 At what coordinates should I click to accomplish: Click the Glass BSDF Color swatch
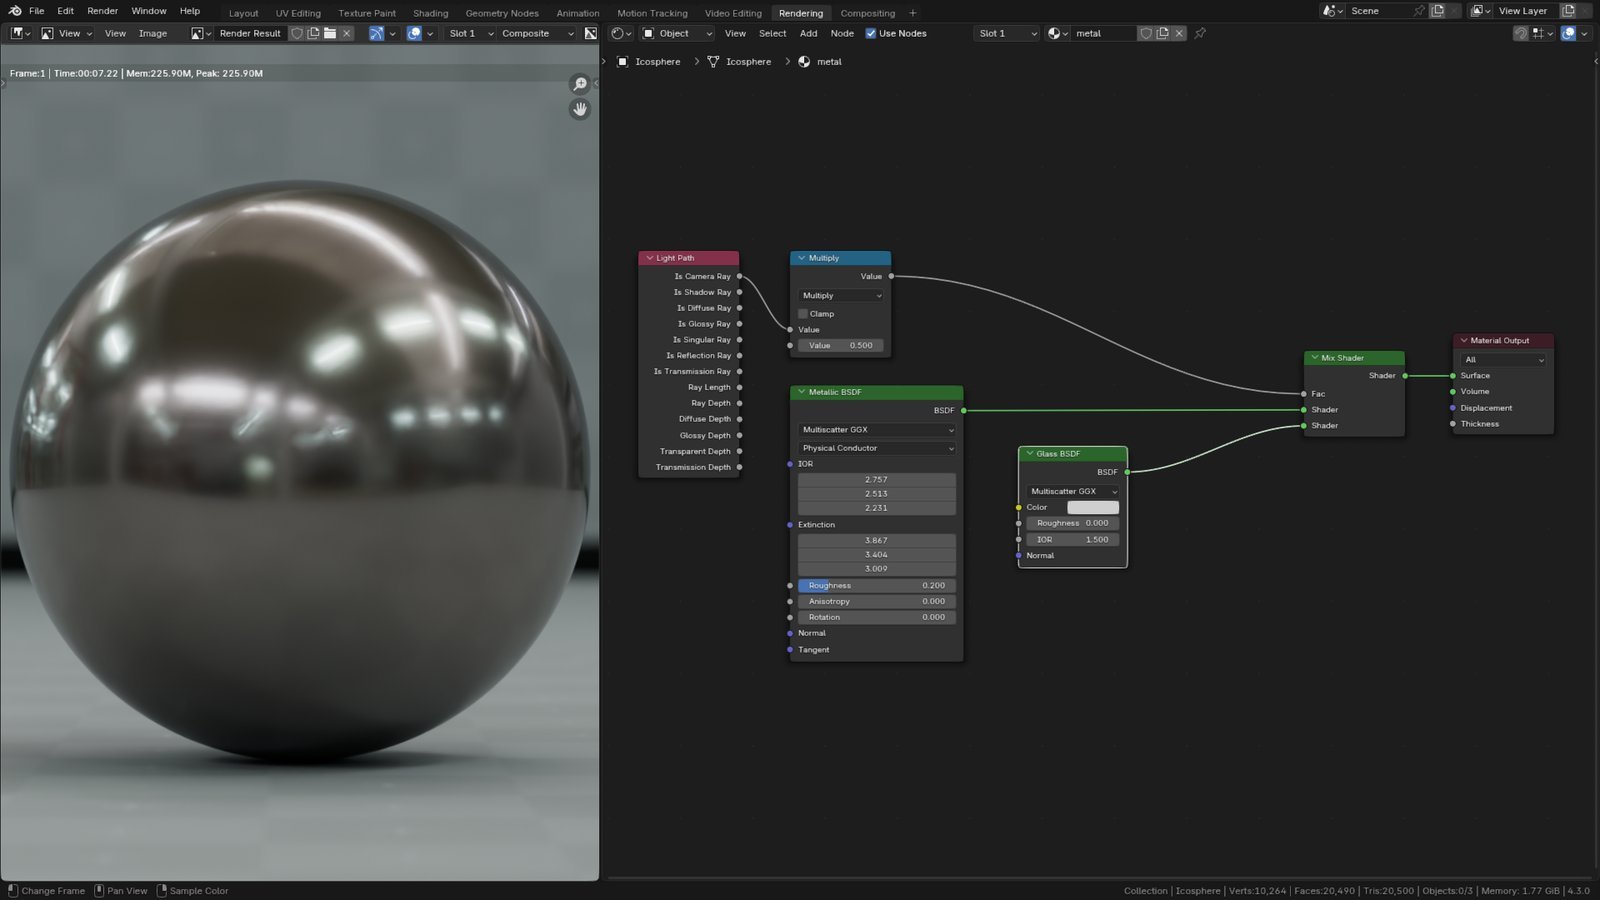1093,507
